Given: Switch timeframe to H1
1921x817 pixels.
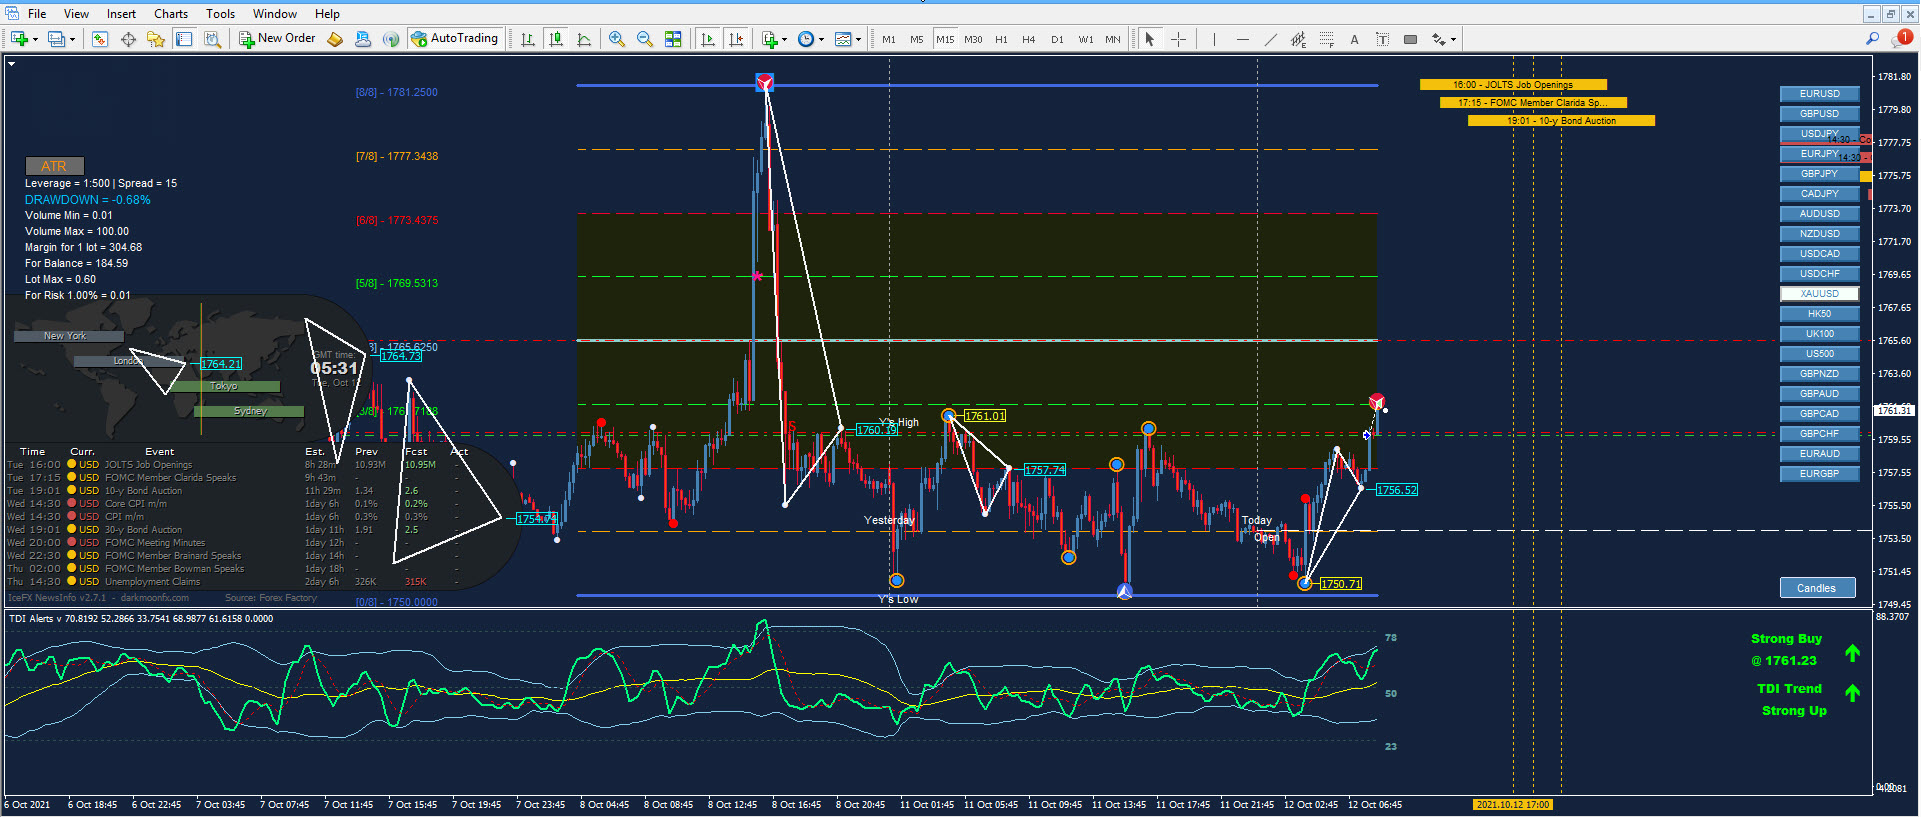Looking at the screenshot, I should (1001, 39).
